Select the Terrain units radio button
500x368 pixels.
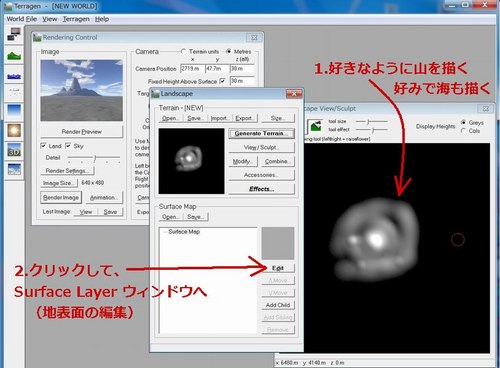(183, 51)
